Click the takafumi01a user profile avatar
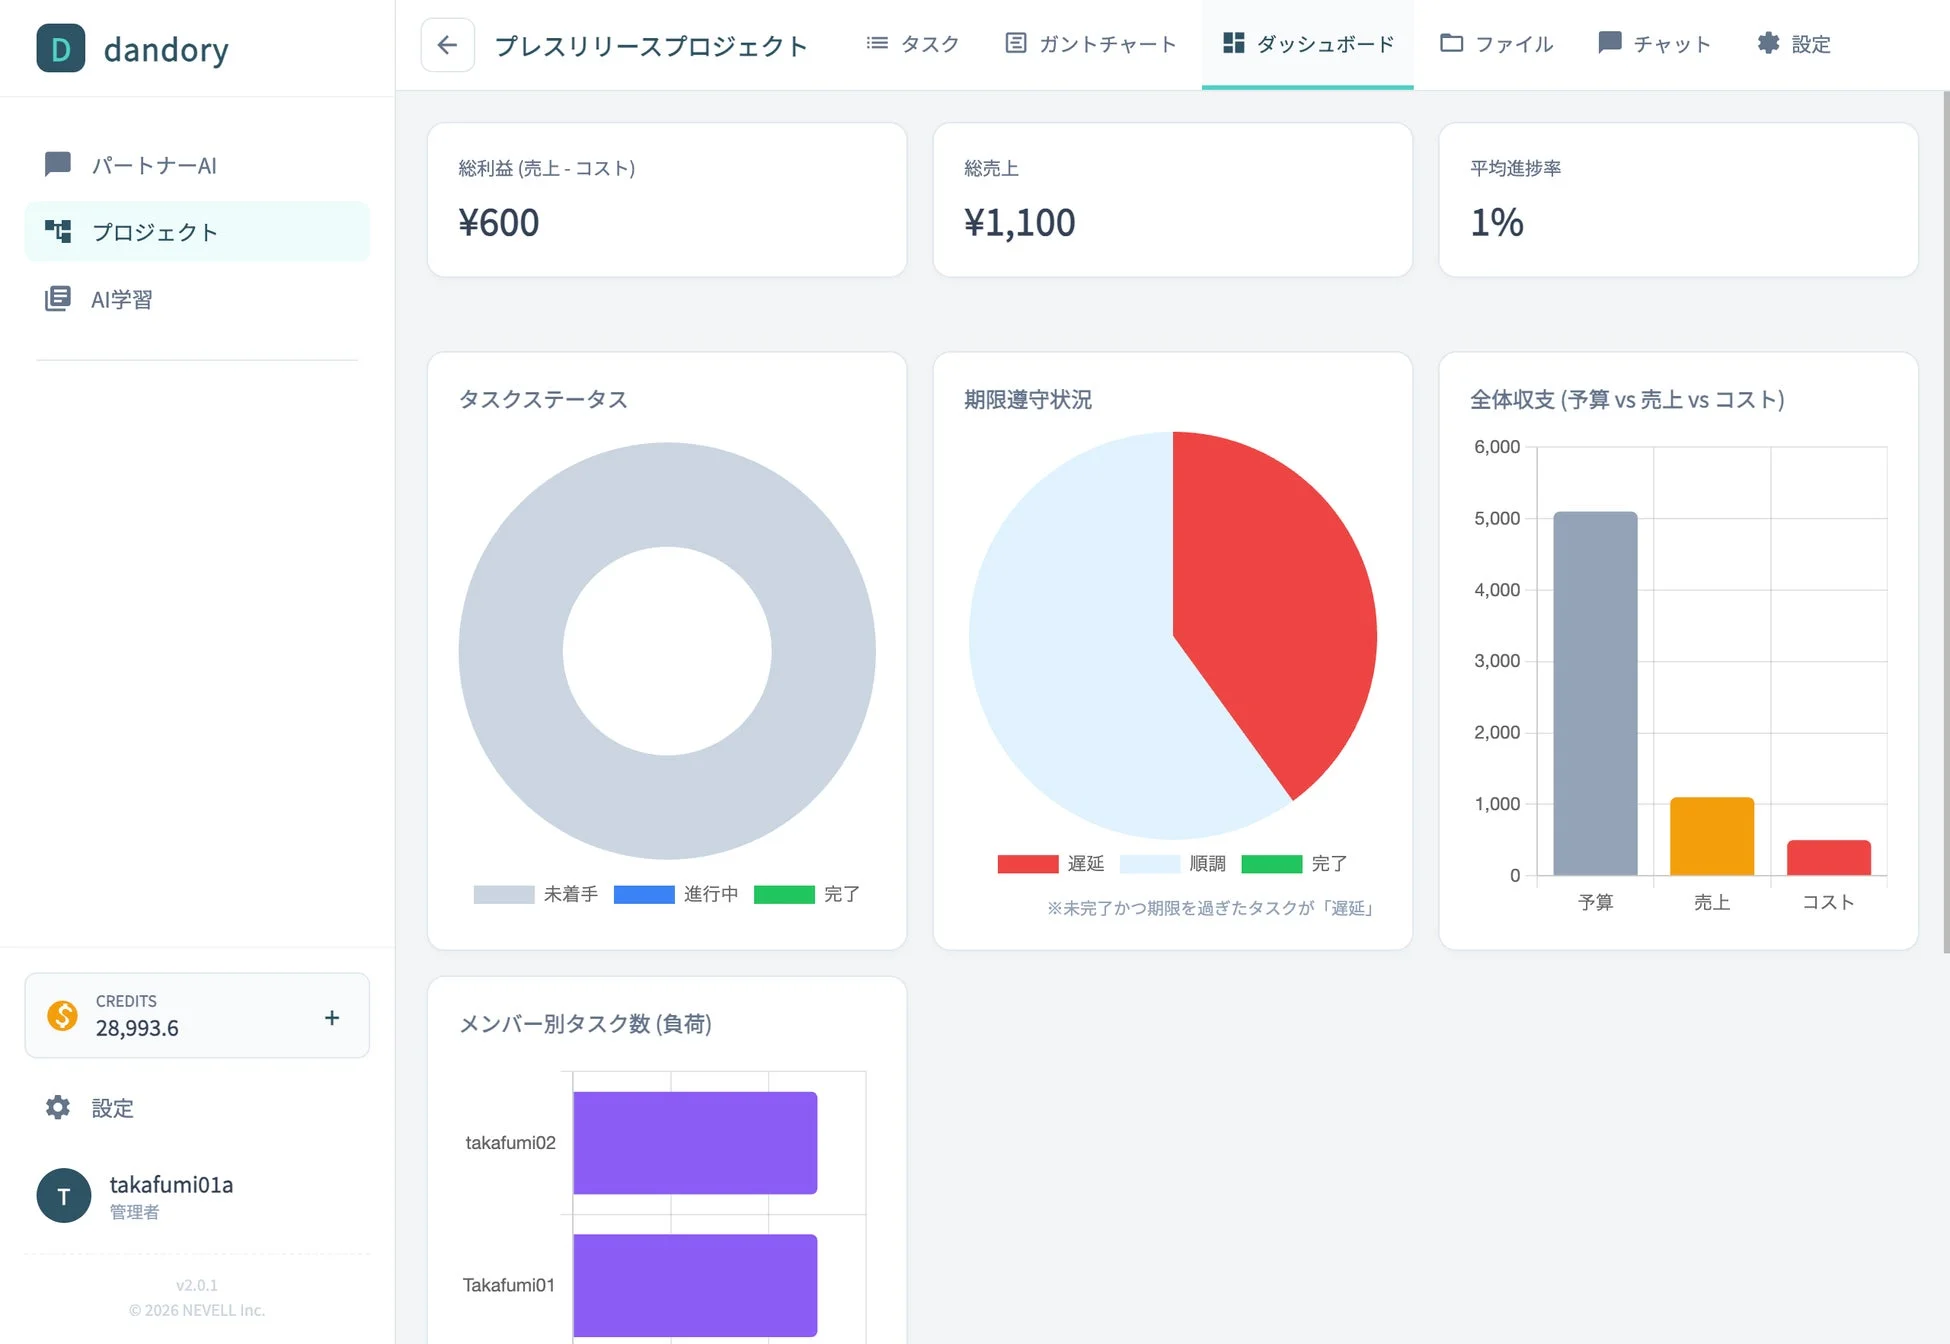1950x1344 pixels. [63, 1195]
